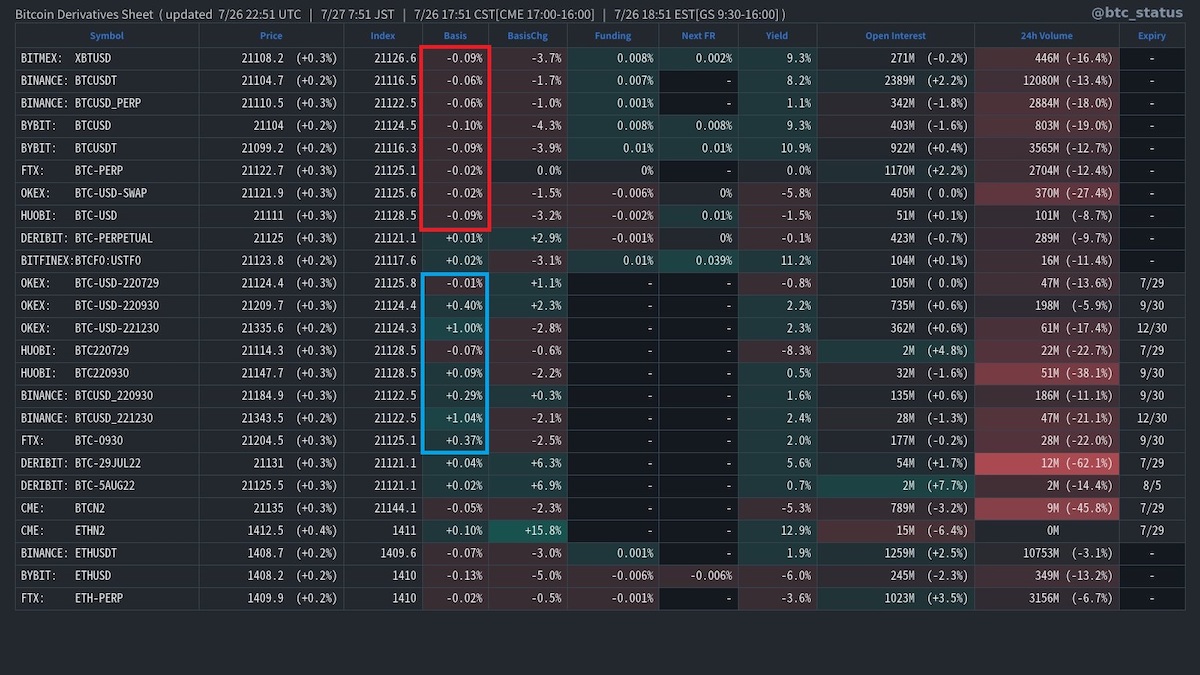Image resolution: width=1200 pixels, height=675 pixels.
Task: Click the Symbol column header
Action: click(106, 36)
